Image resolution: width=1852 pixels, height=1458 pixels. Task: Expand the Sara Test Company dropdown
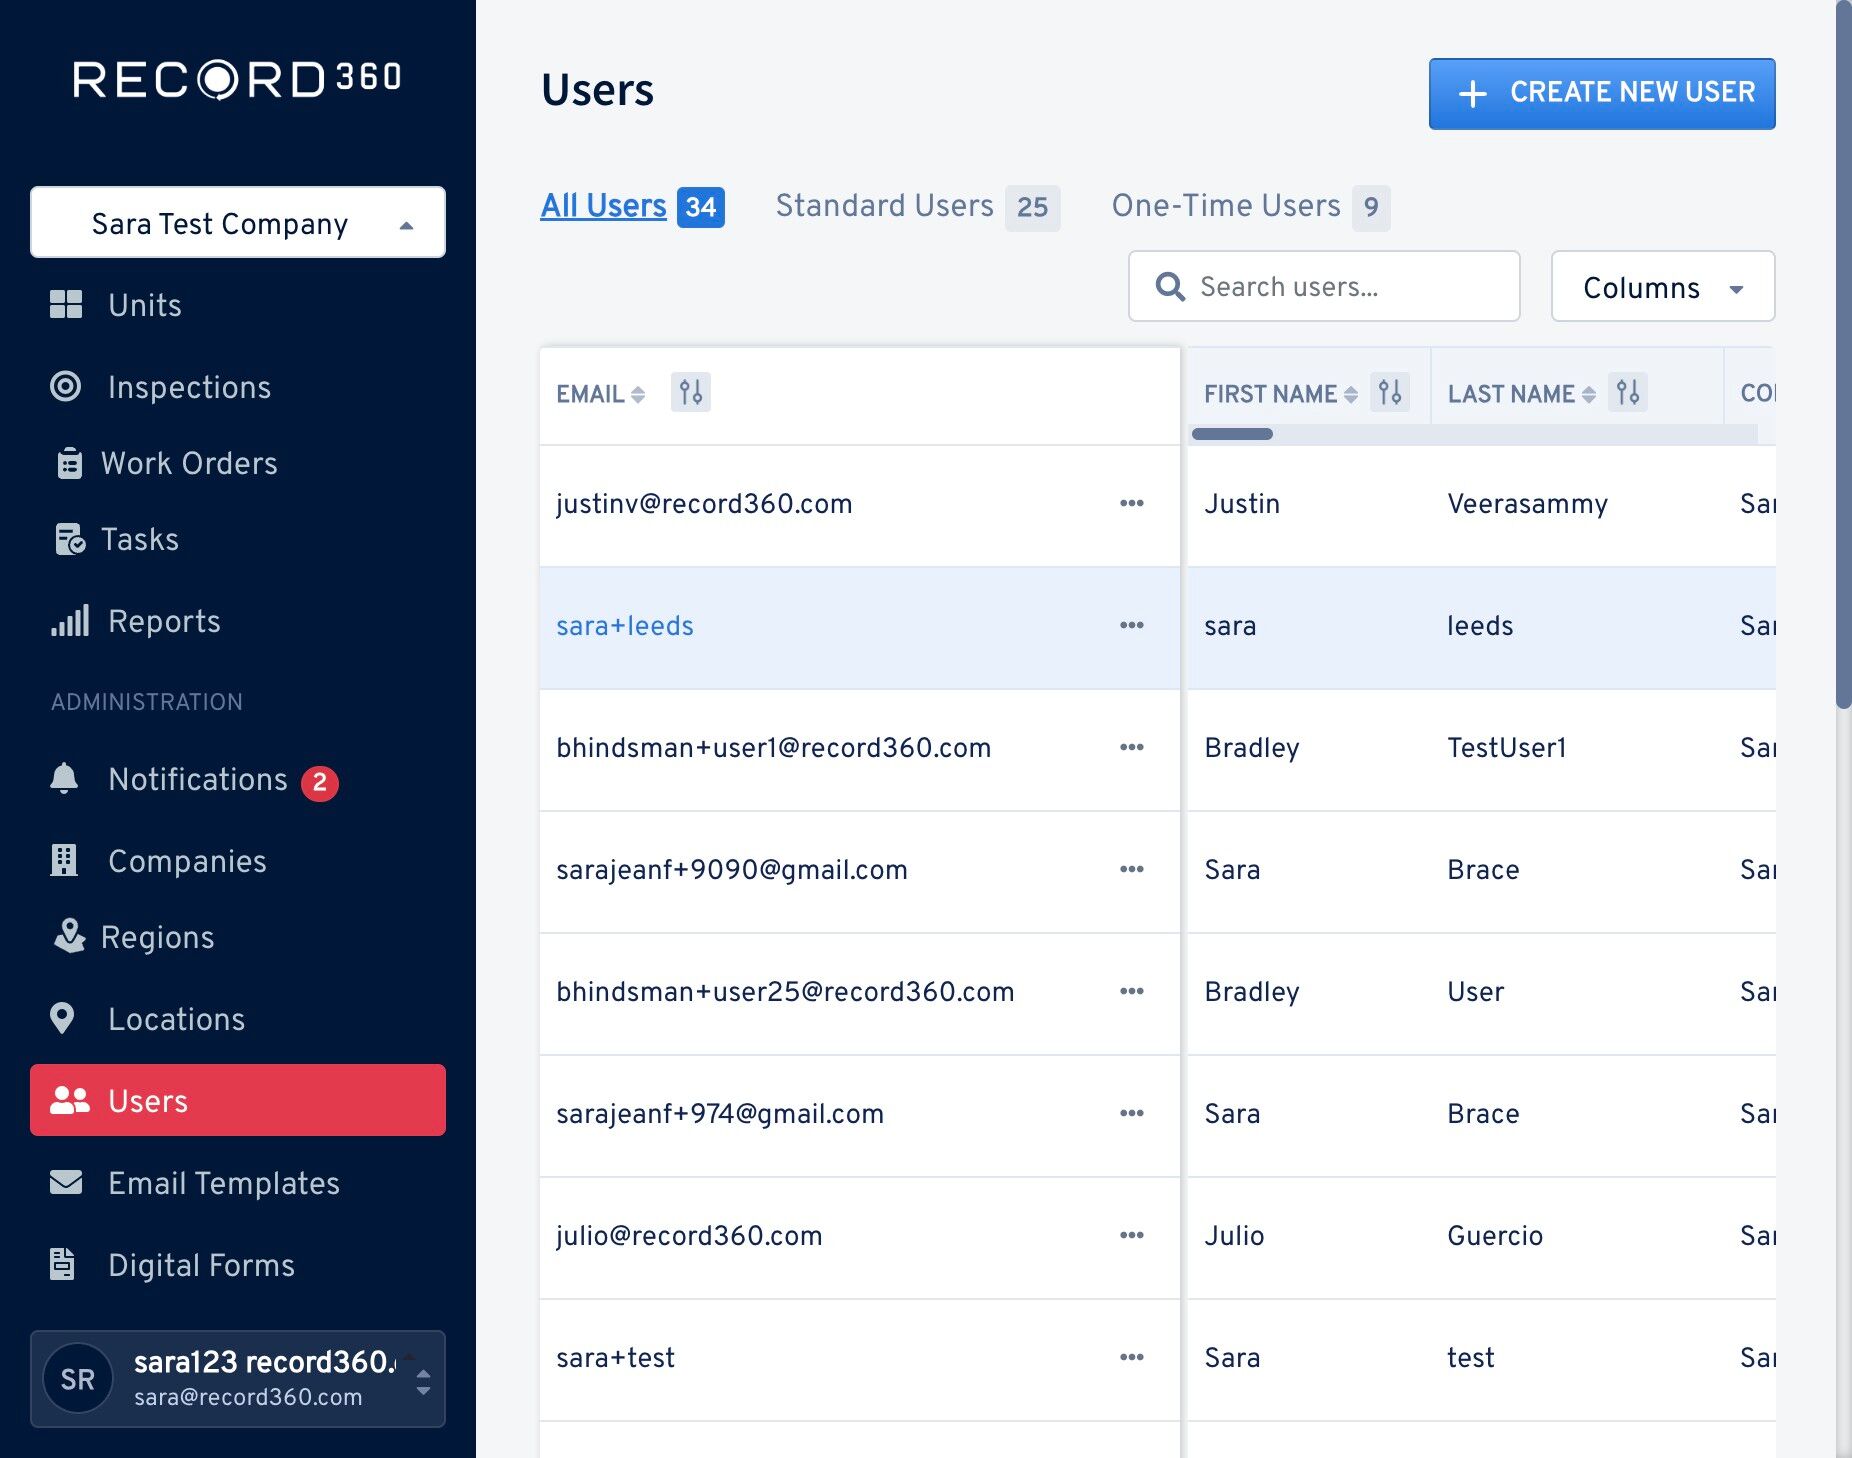pos(238,222)
